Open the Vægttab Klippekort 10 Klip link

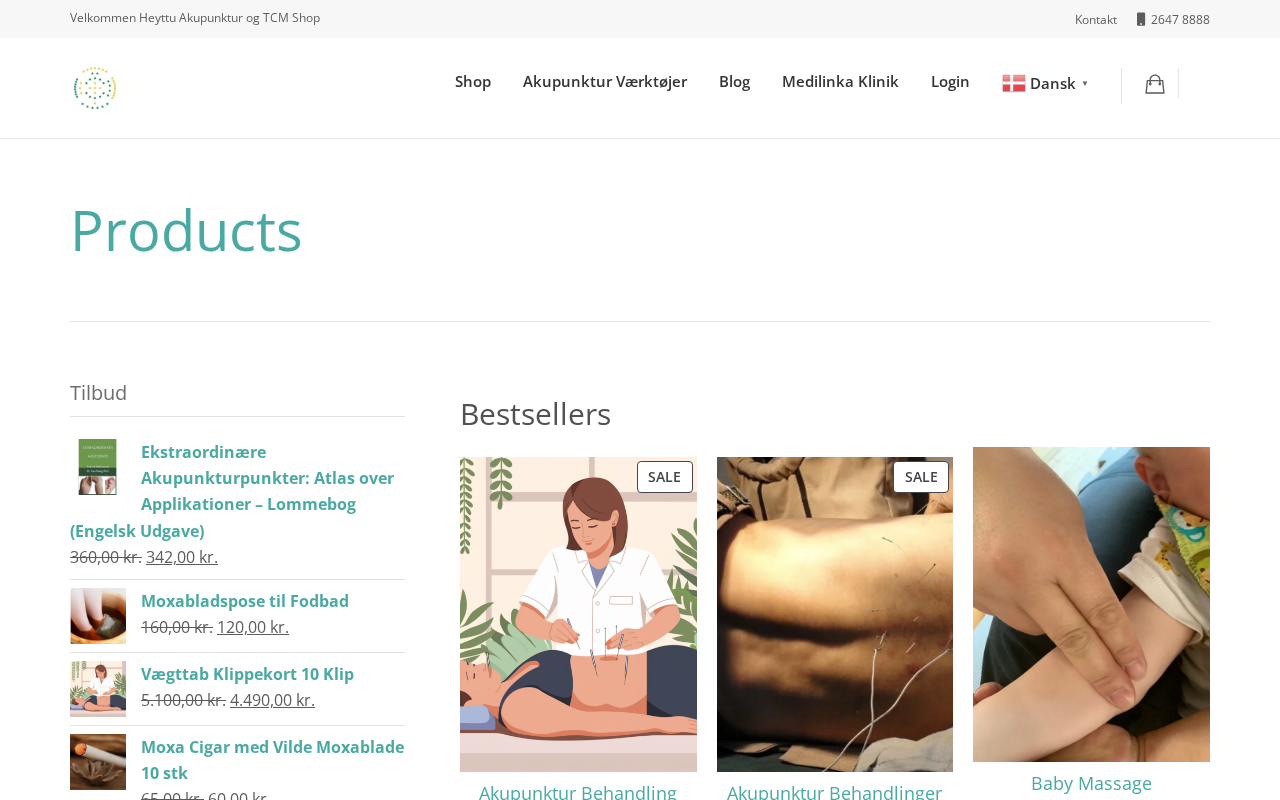click(x=247, y=674)
